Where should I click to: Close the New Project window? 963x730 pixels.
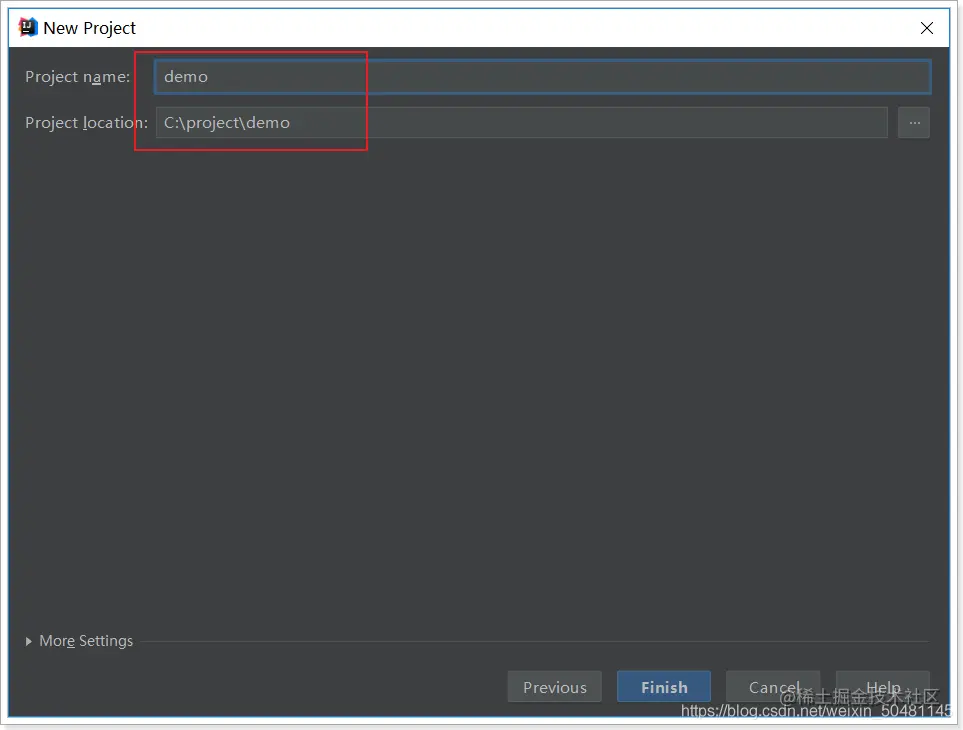point(927,28)
